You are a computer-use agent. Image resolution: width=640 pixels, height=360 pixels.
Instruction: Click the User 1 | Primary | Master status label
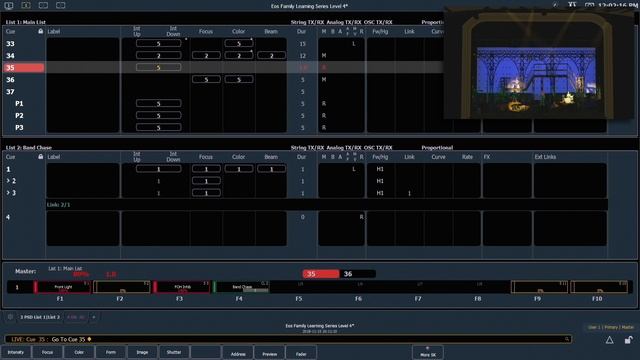click(611, 327)
